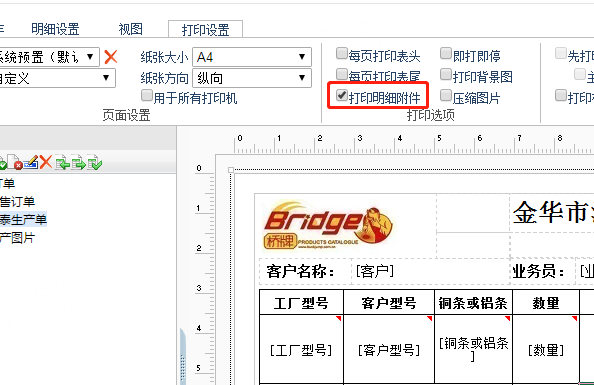Open the 系统预置 preset dropdown
The height and width of the screenshot is (385, 594).
pos(49,57)
